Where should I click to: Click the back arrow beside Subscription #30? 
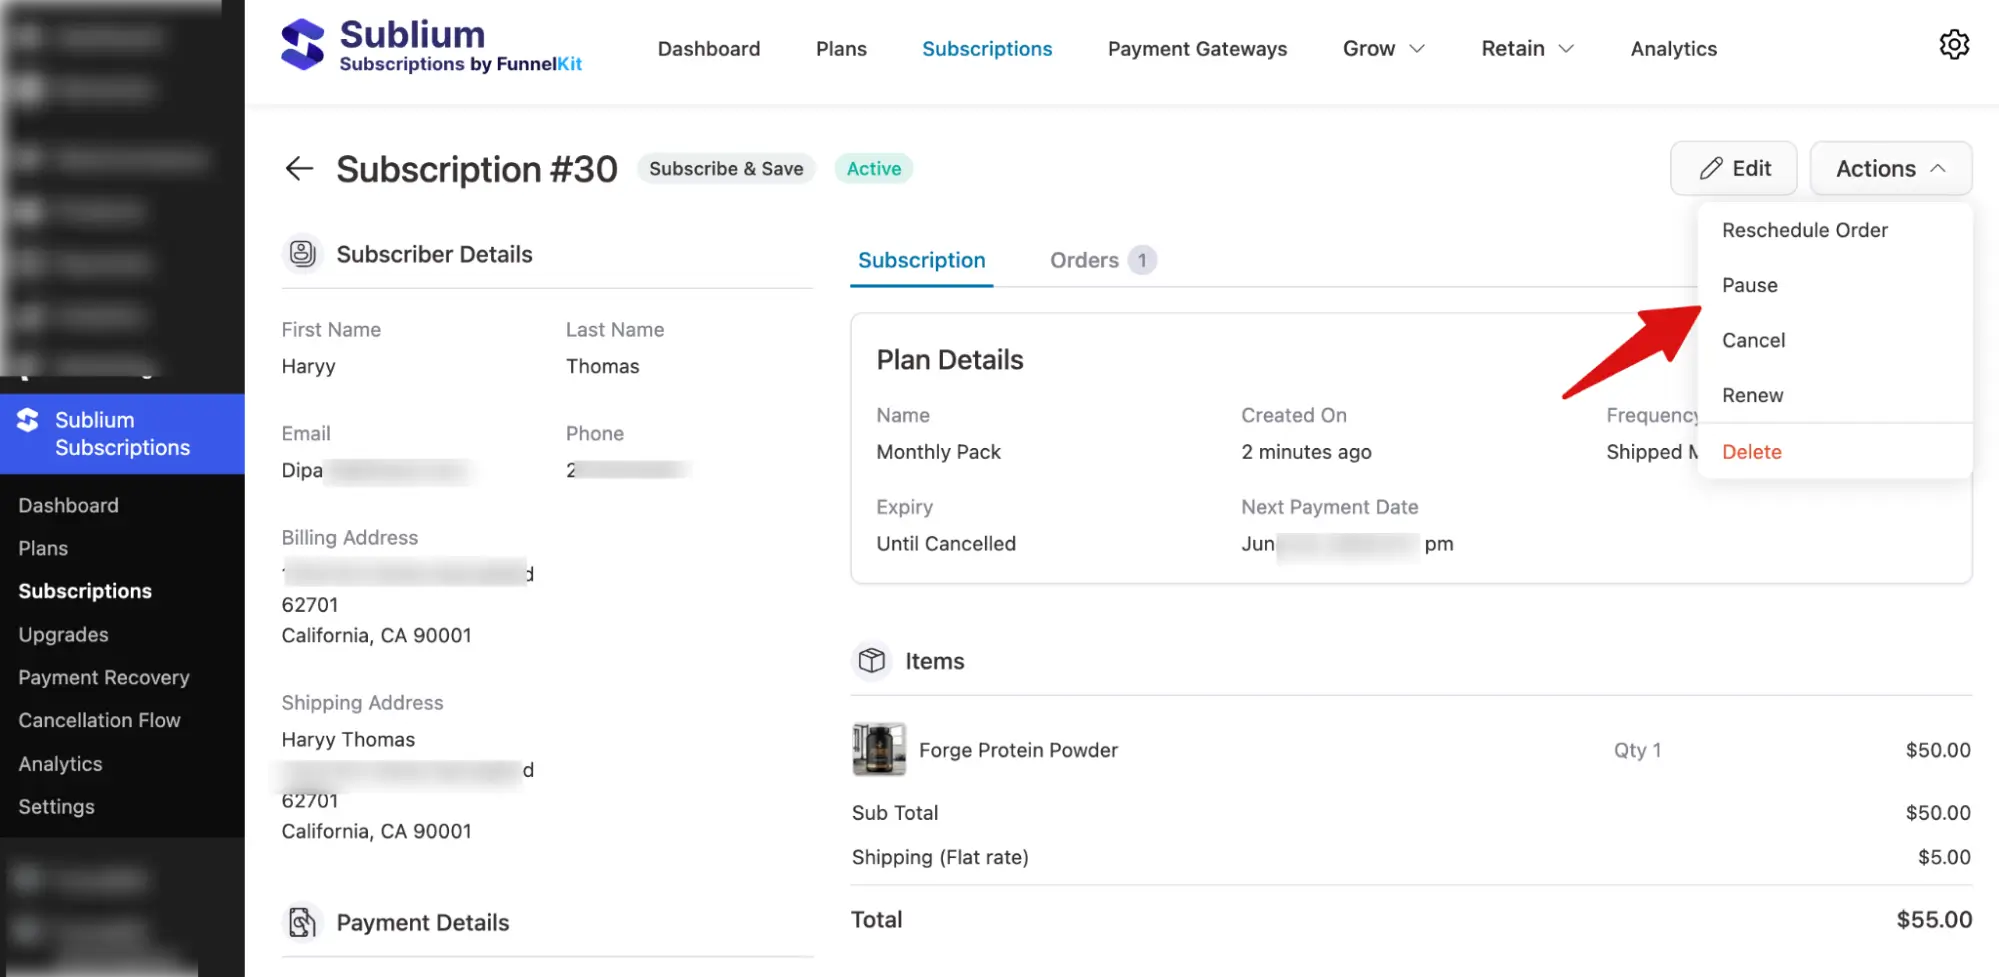click(299, 168)
